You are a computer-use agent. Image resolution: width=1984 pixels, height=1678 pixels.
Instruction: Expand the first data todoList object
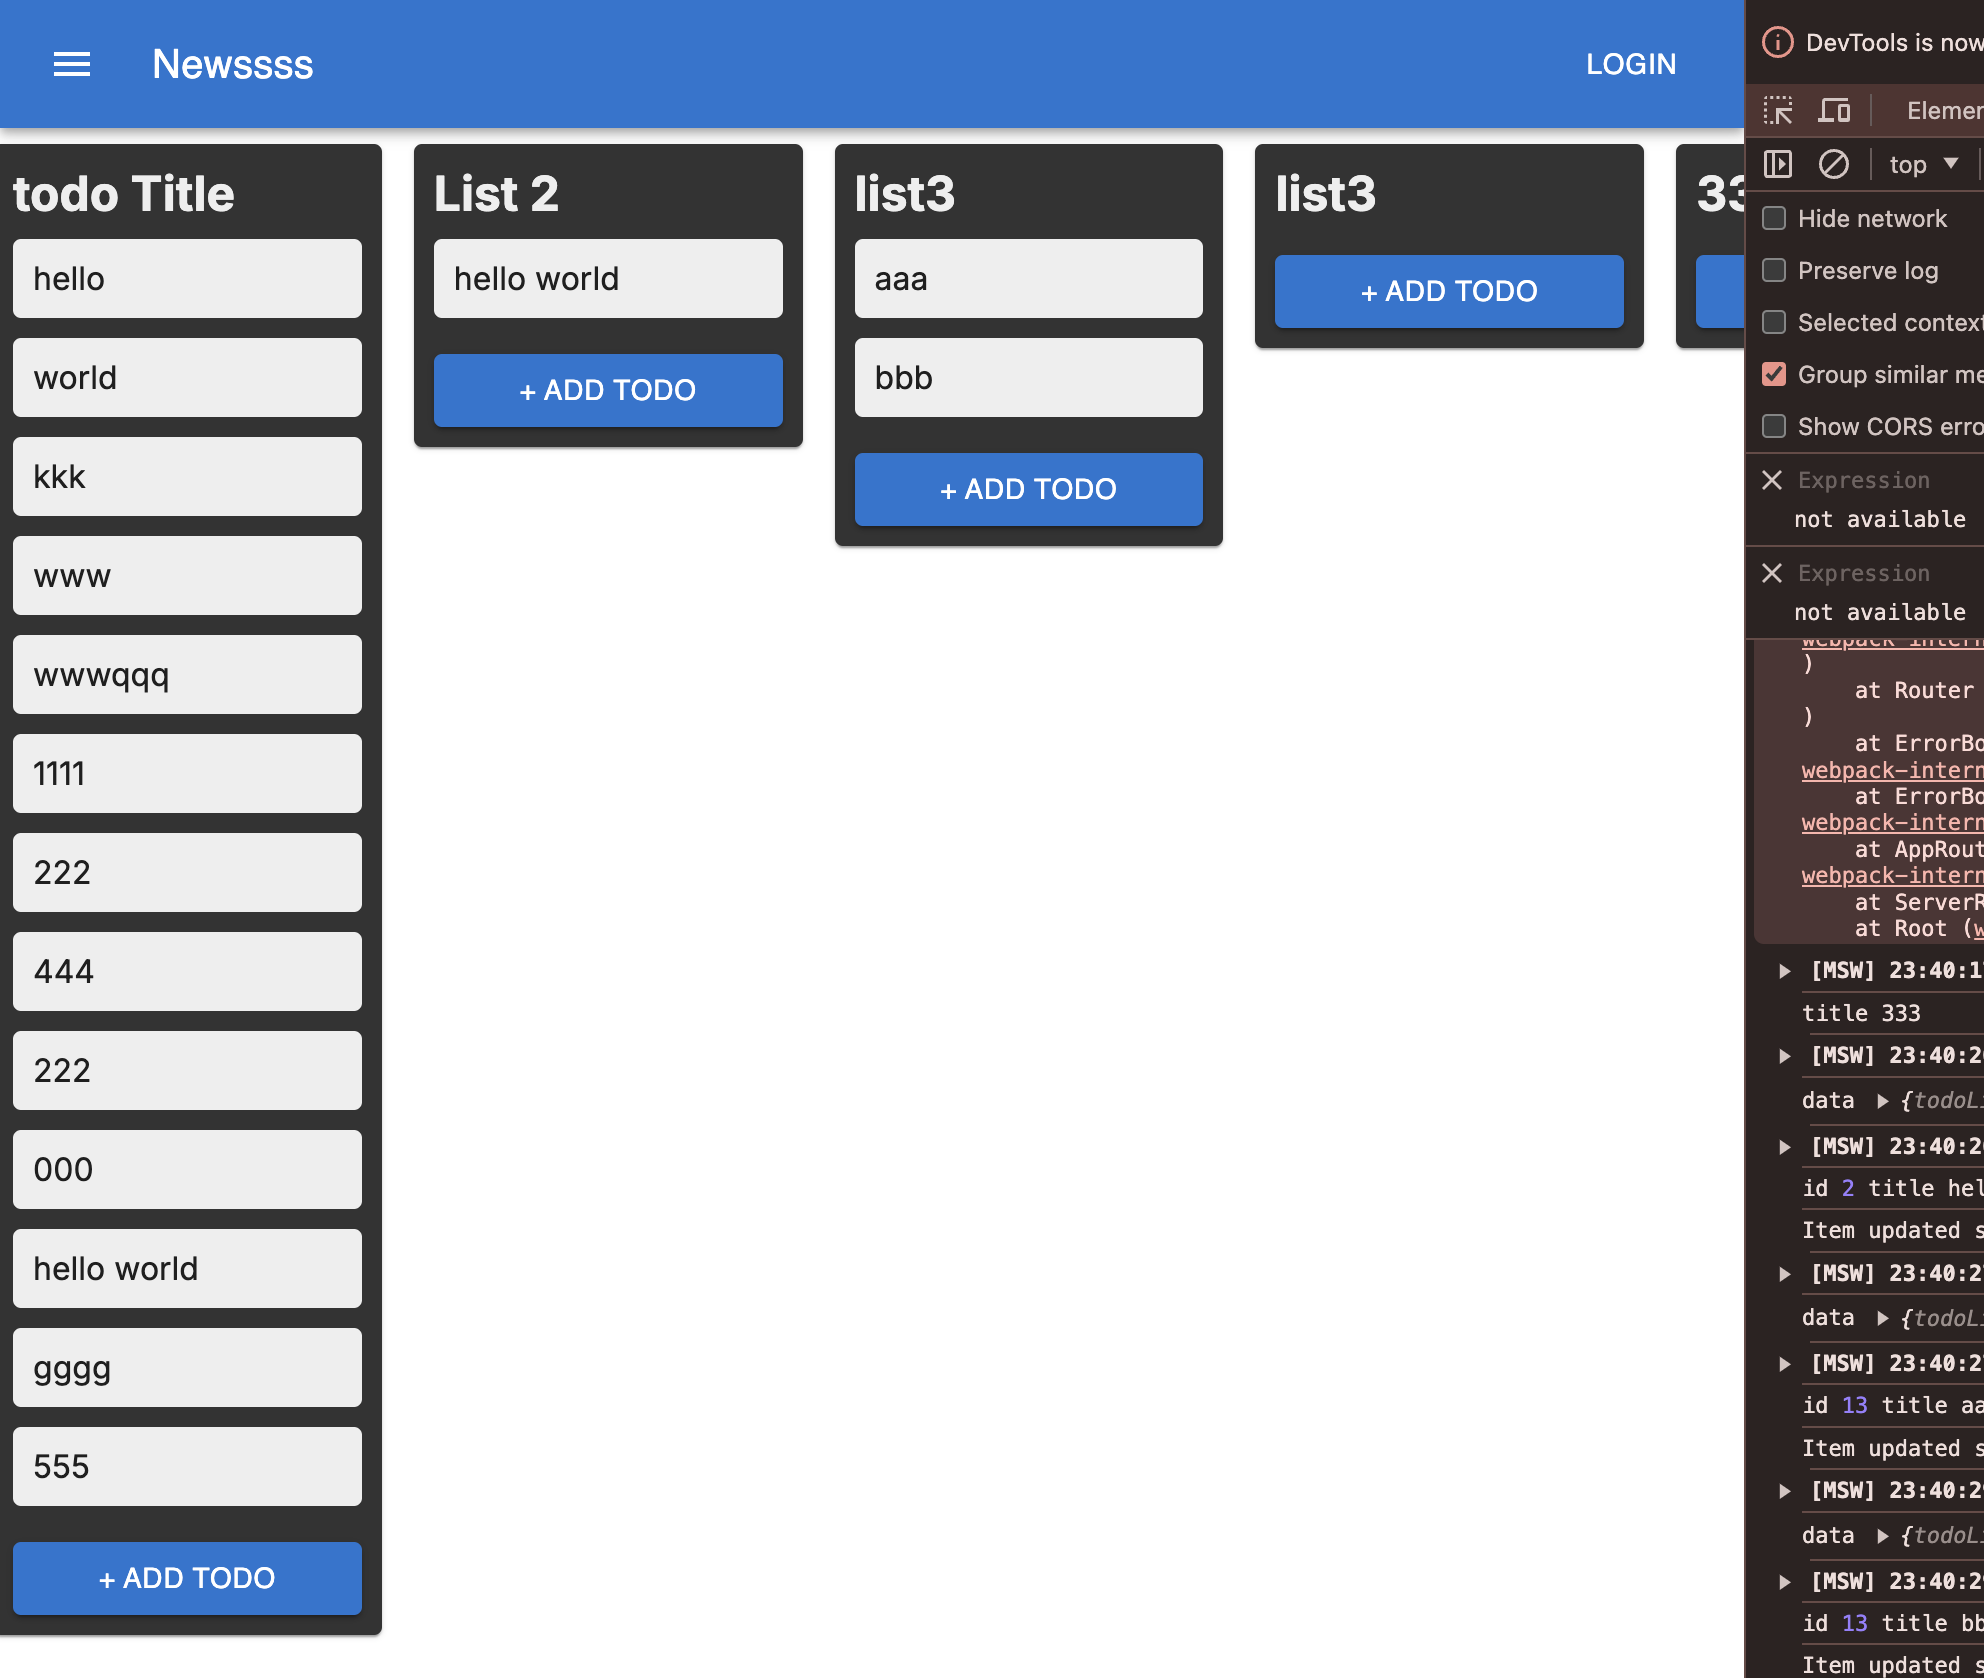click(x=1883, y=1101)
